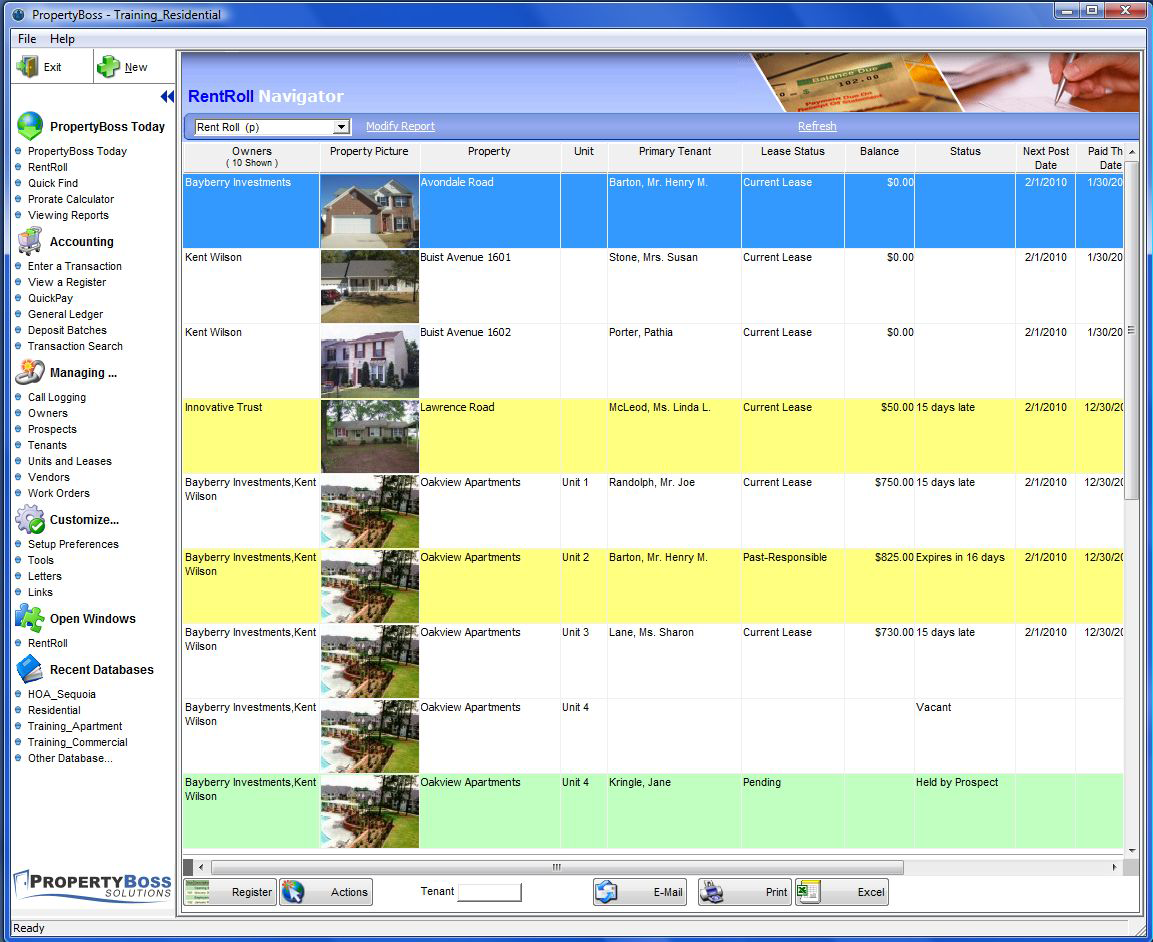Open Prorate Calculator in sidebar

(x=71, y=199)
